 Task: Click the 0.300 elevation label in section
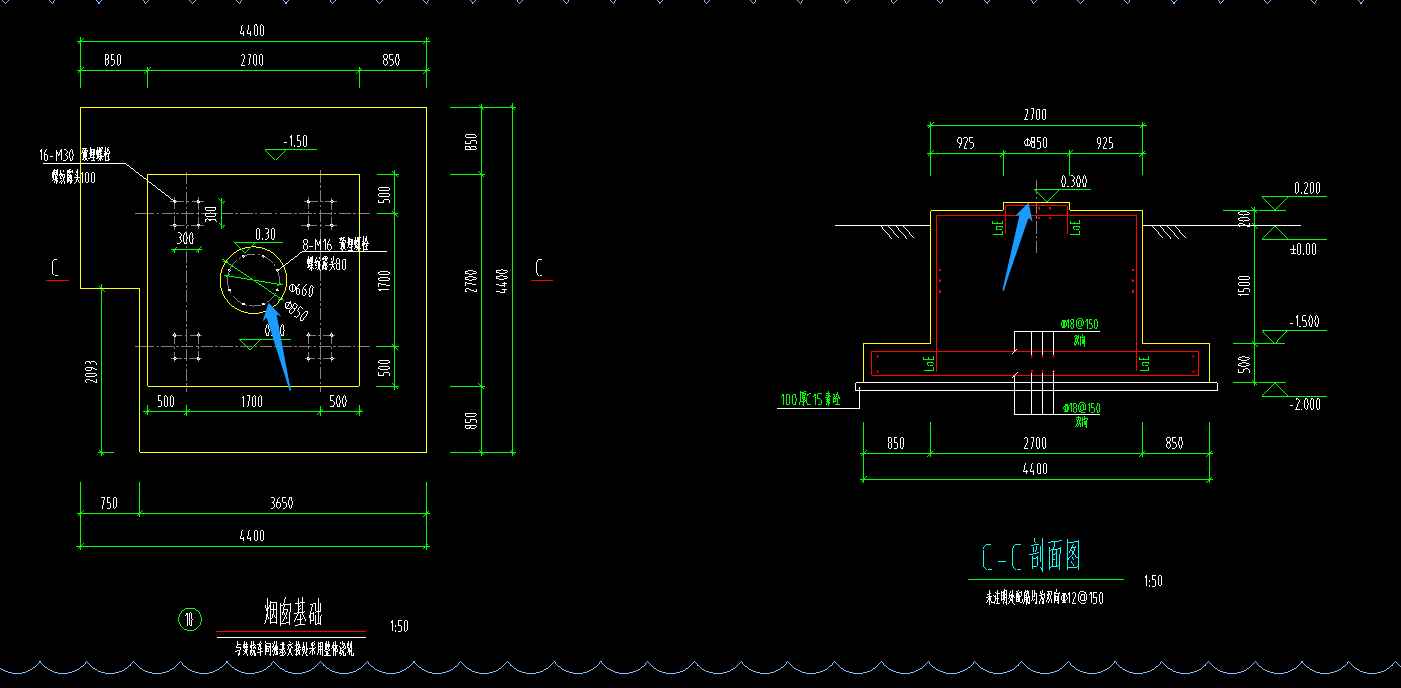(x=1074, y=182)
